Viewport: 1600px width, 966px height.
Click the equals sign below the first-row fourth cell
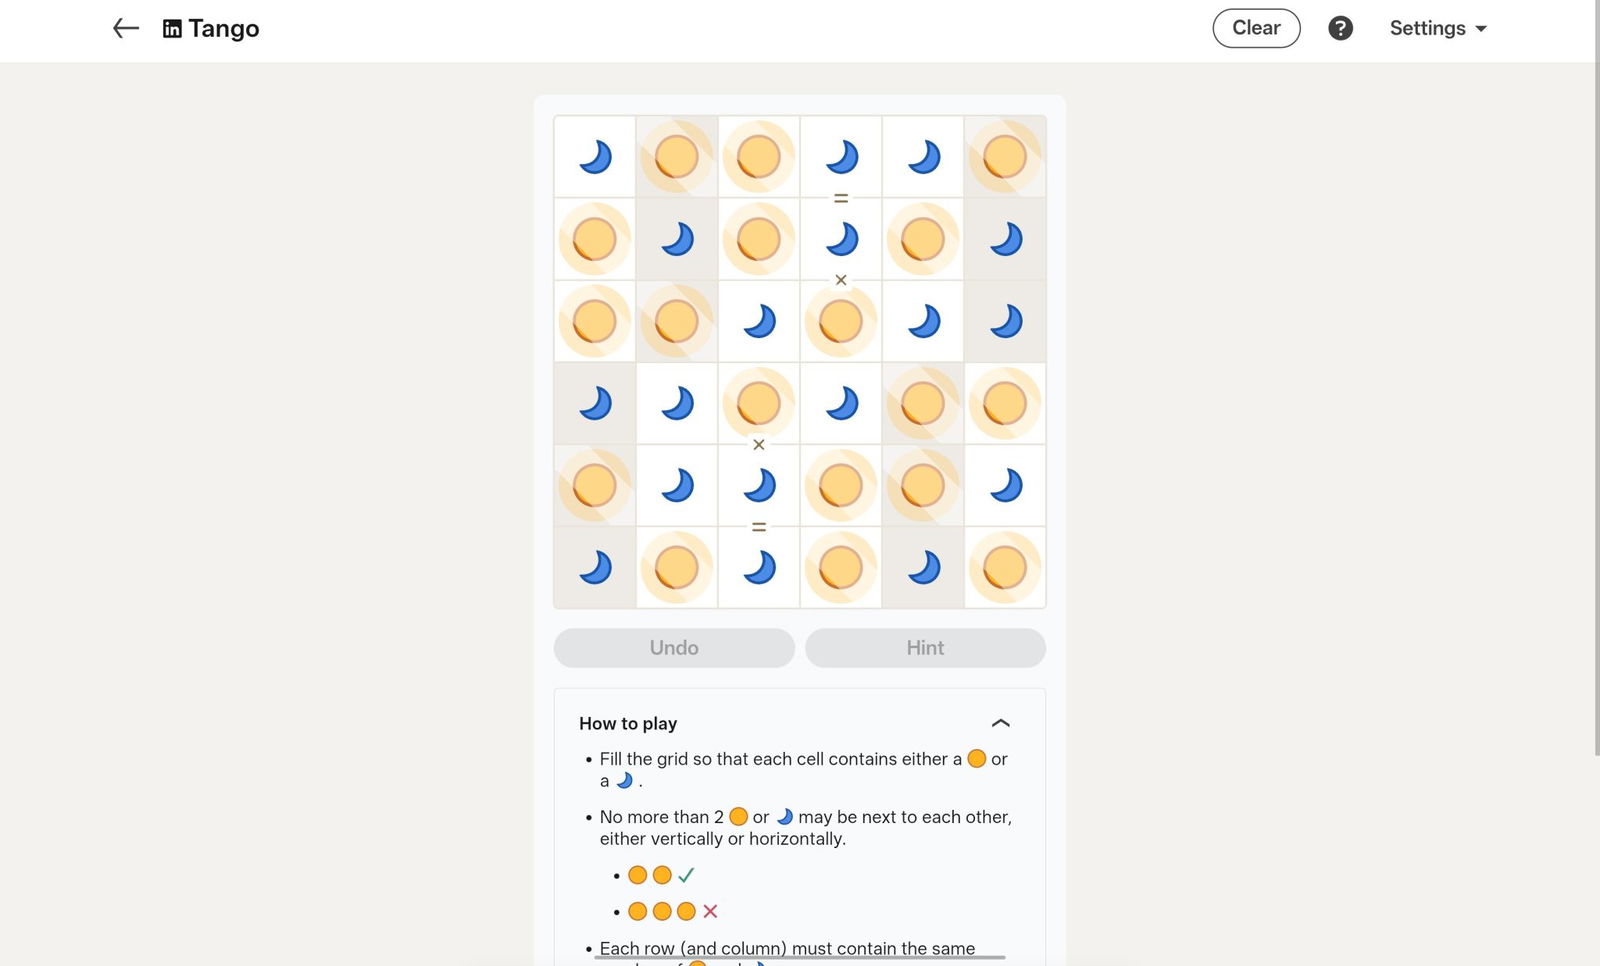click(x=841, y=198)
